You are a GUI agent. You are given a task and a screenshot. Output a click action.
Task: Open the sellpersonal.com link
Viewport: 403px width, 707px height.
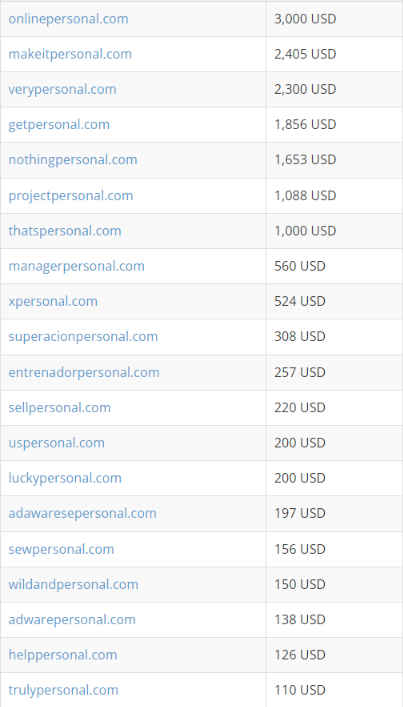point(60,408)
